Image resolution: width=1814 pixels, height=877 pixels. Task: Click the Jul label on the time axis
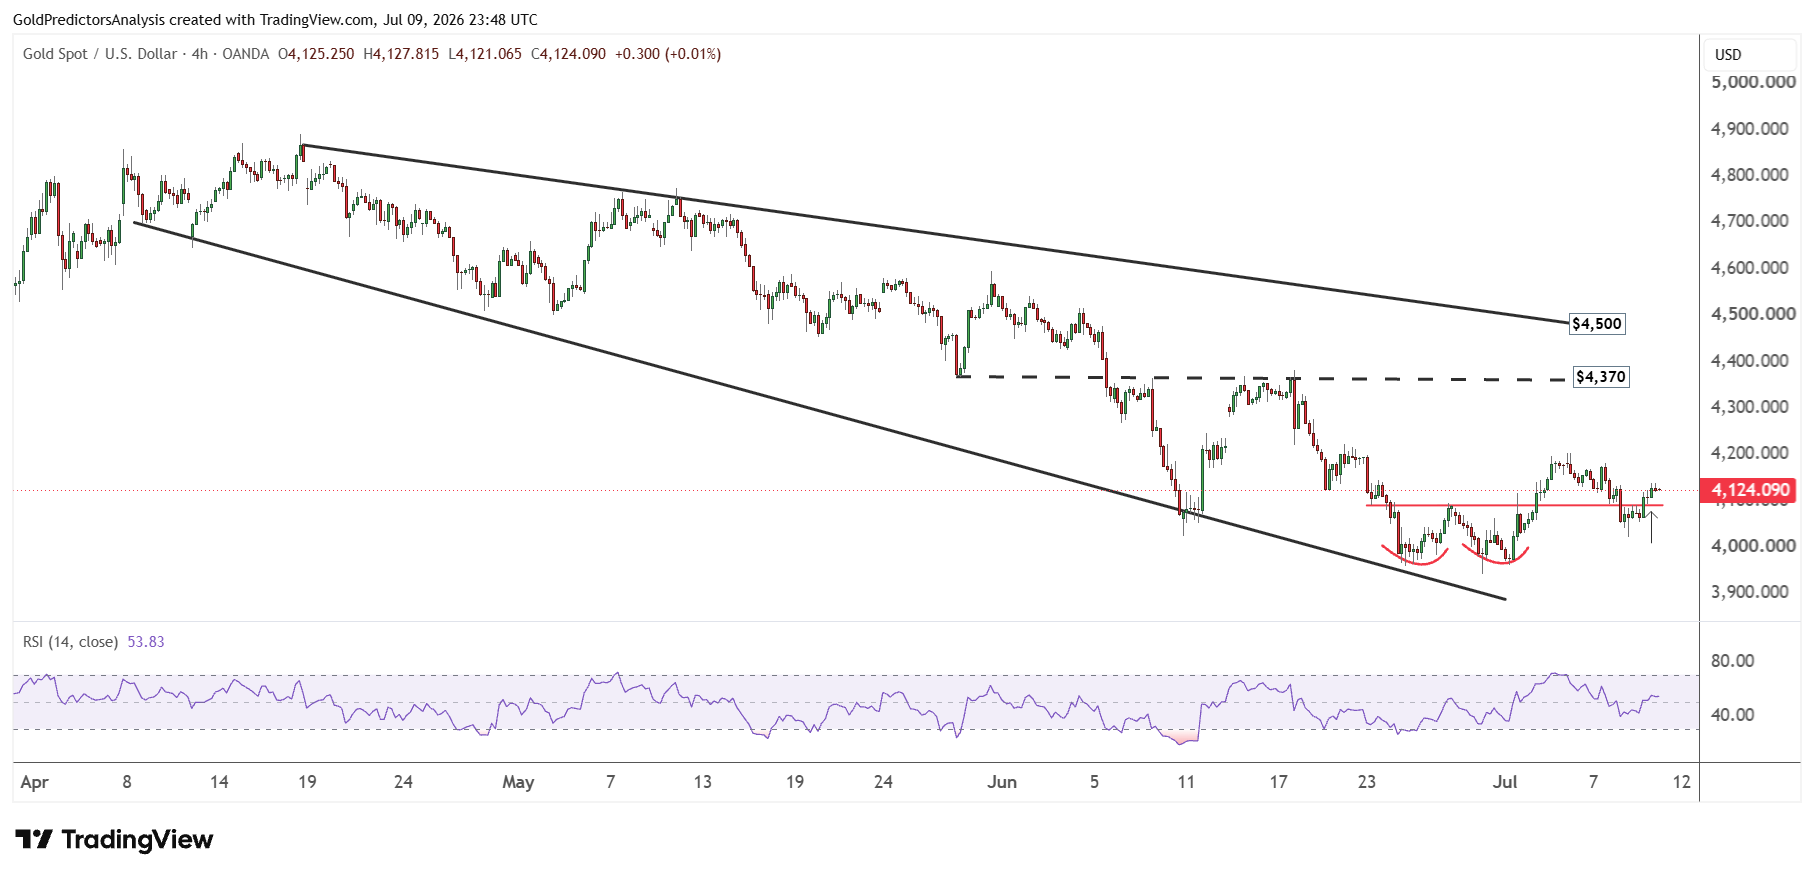(1505, 782)
